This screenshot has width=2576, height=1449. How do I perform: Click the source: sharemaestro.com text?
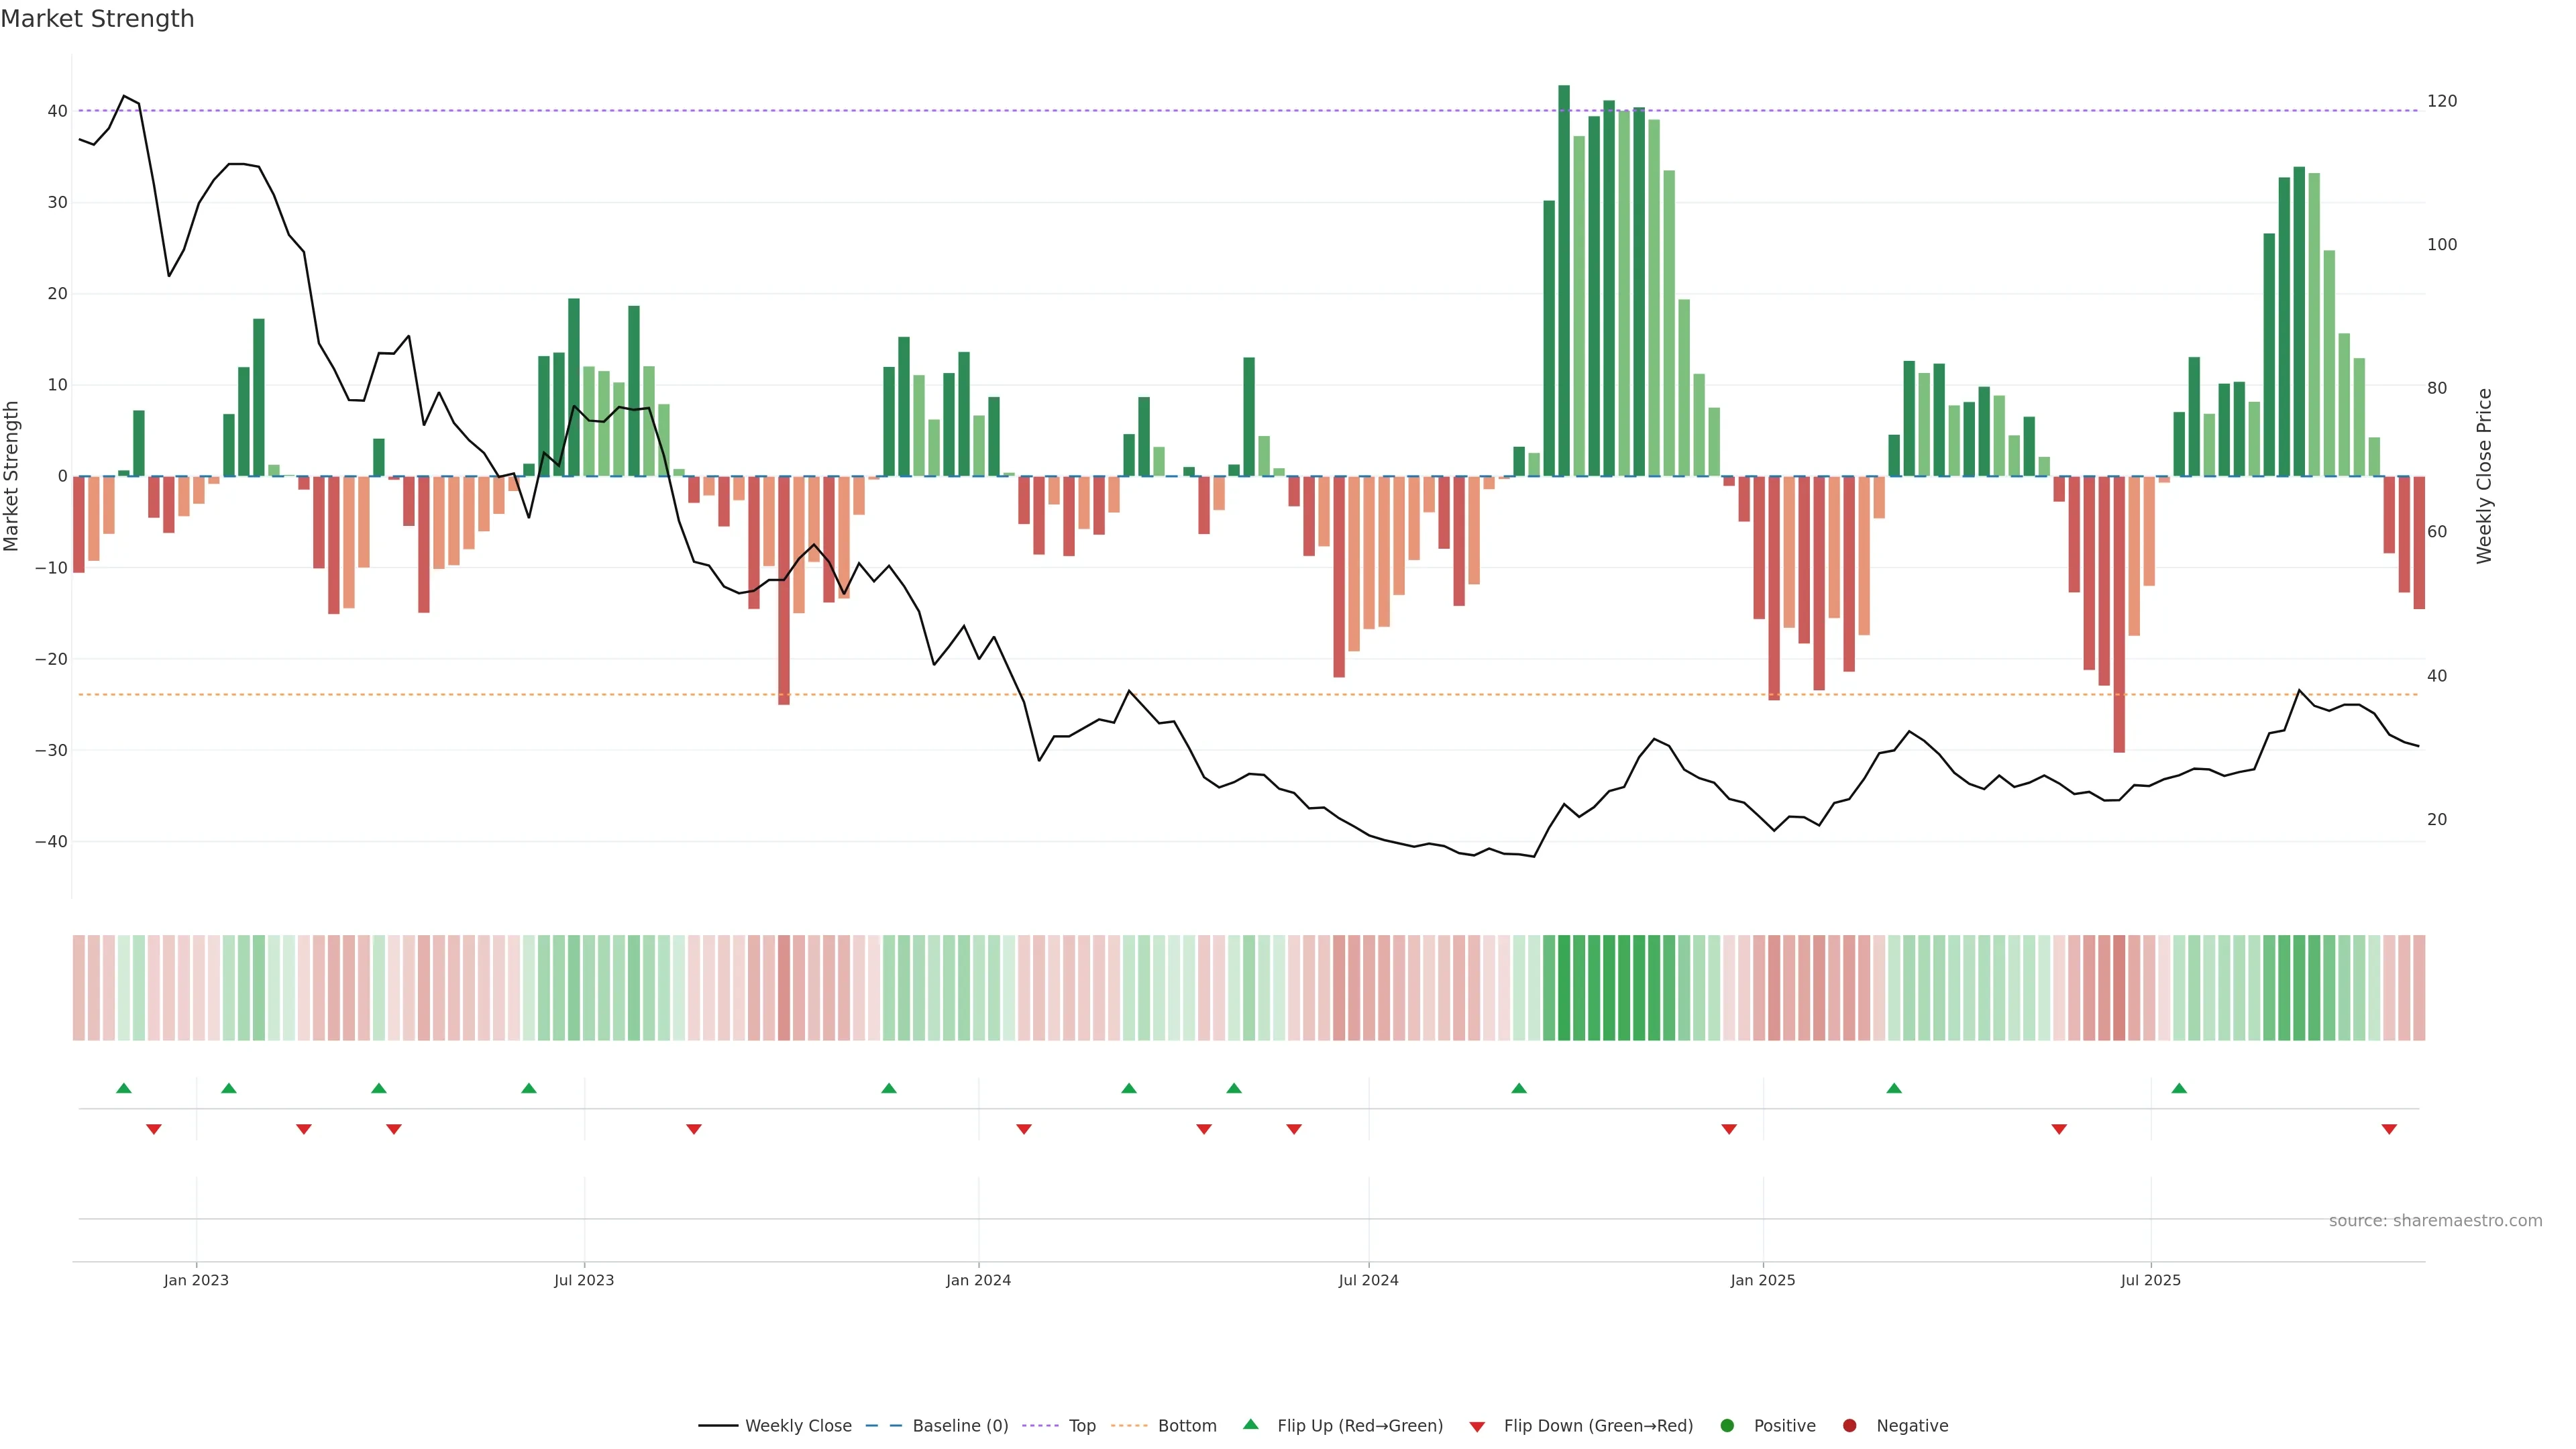point(2435,1220)
